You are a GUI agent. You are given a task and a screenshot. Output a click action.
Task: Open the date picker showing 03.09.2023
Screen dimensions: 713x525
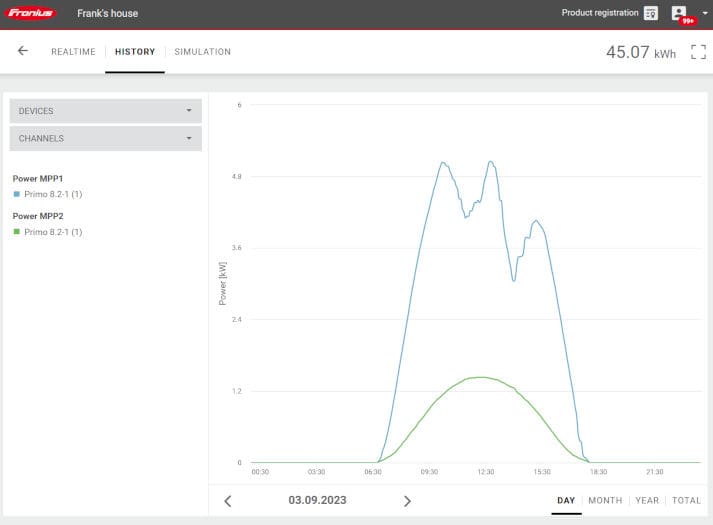(x=317, y=500)
